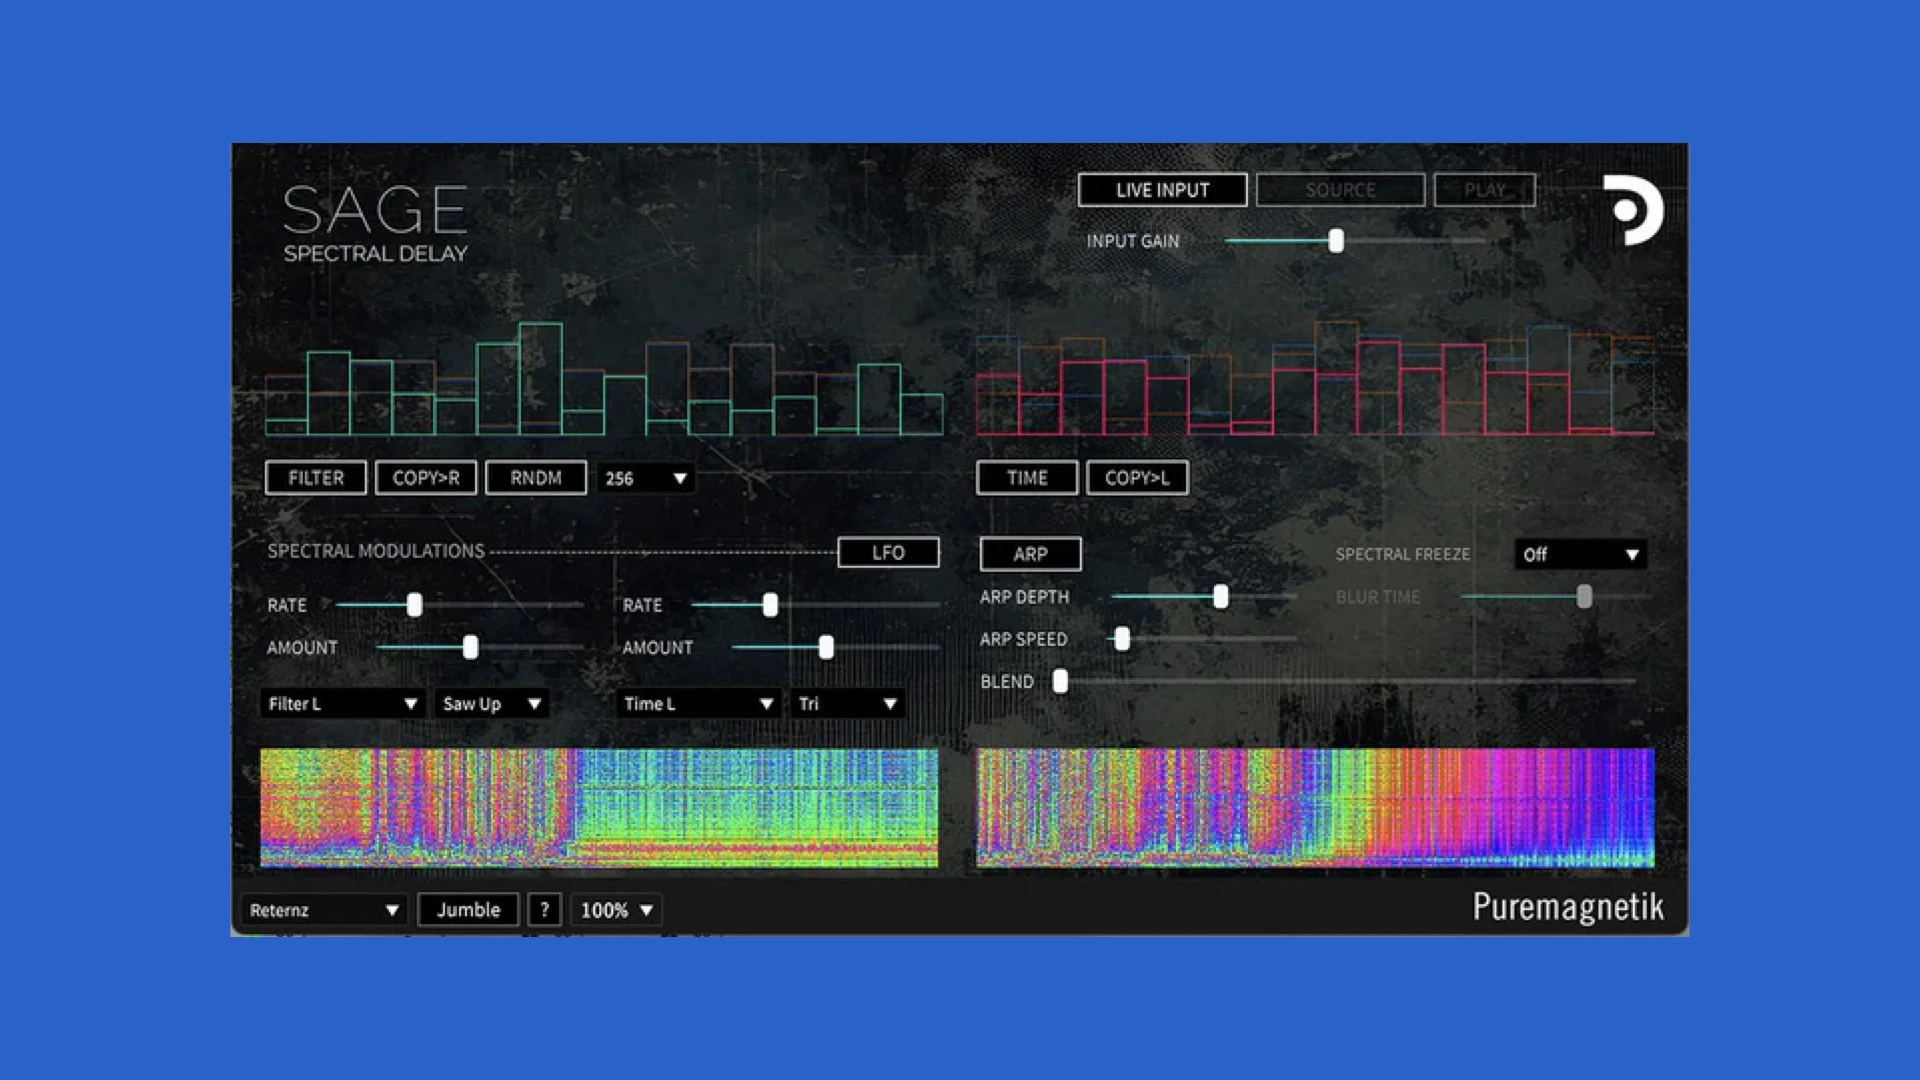Toggle the LIVE INPUT mode

click(x=1162, y=190)
